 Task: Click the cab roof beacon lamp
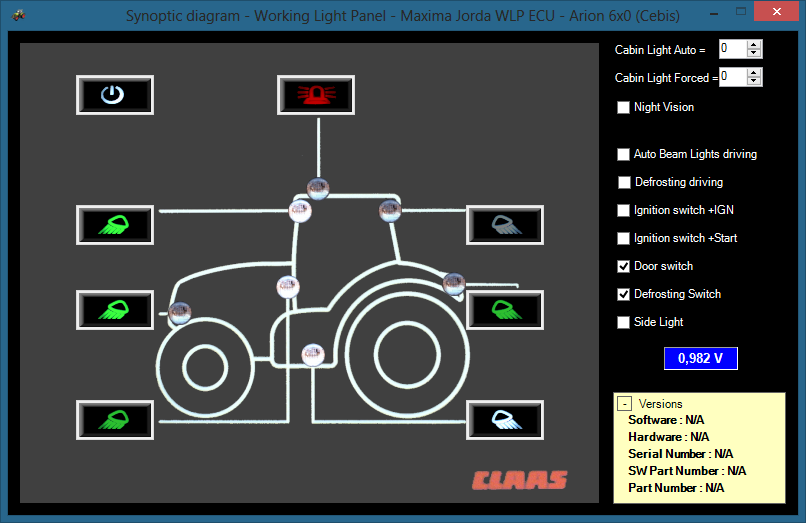click(x=318, y=189)
